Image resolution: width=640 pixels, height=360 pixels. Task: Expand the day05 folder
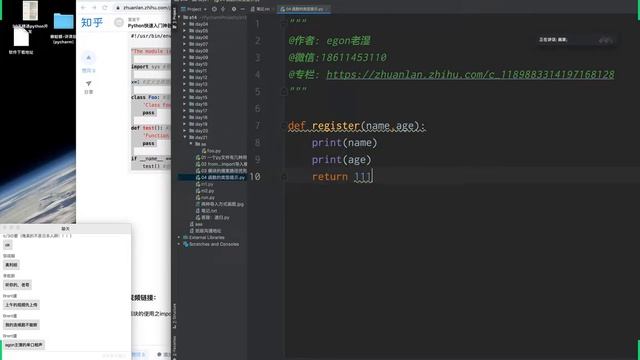coord(185,31)
